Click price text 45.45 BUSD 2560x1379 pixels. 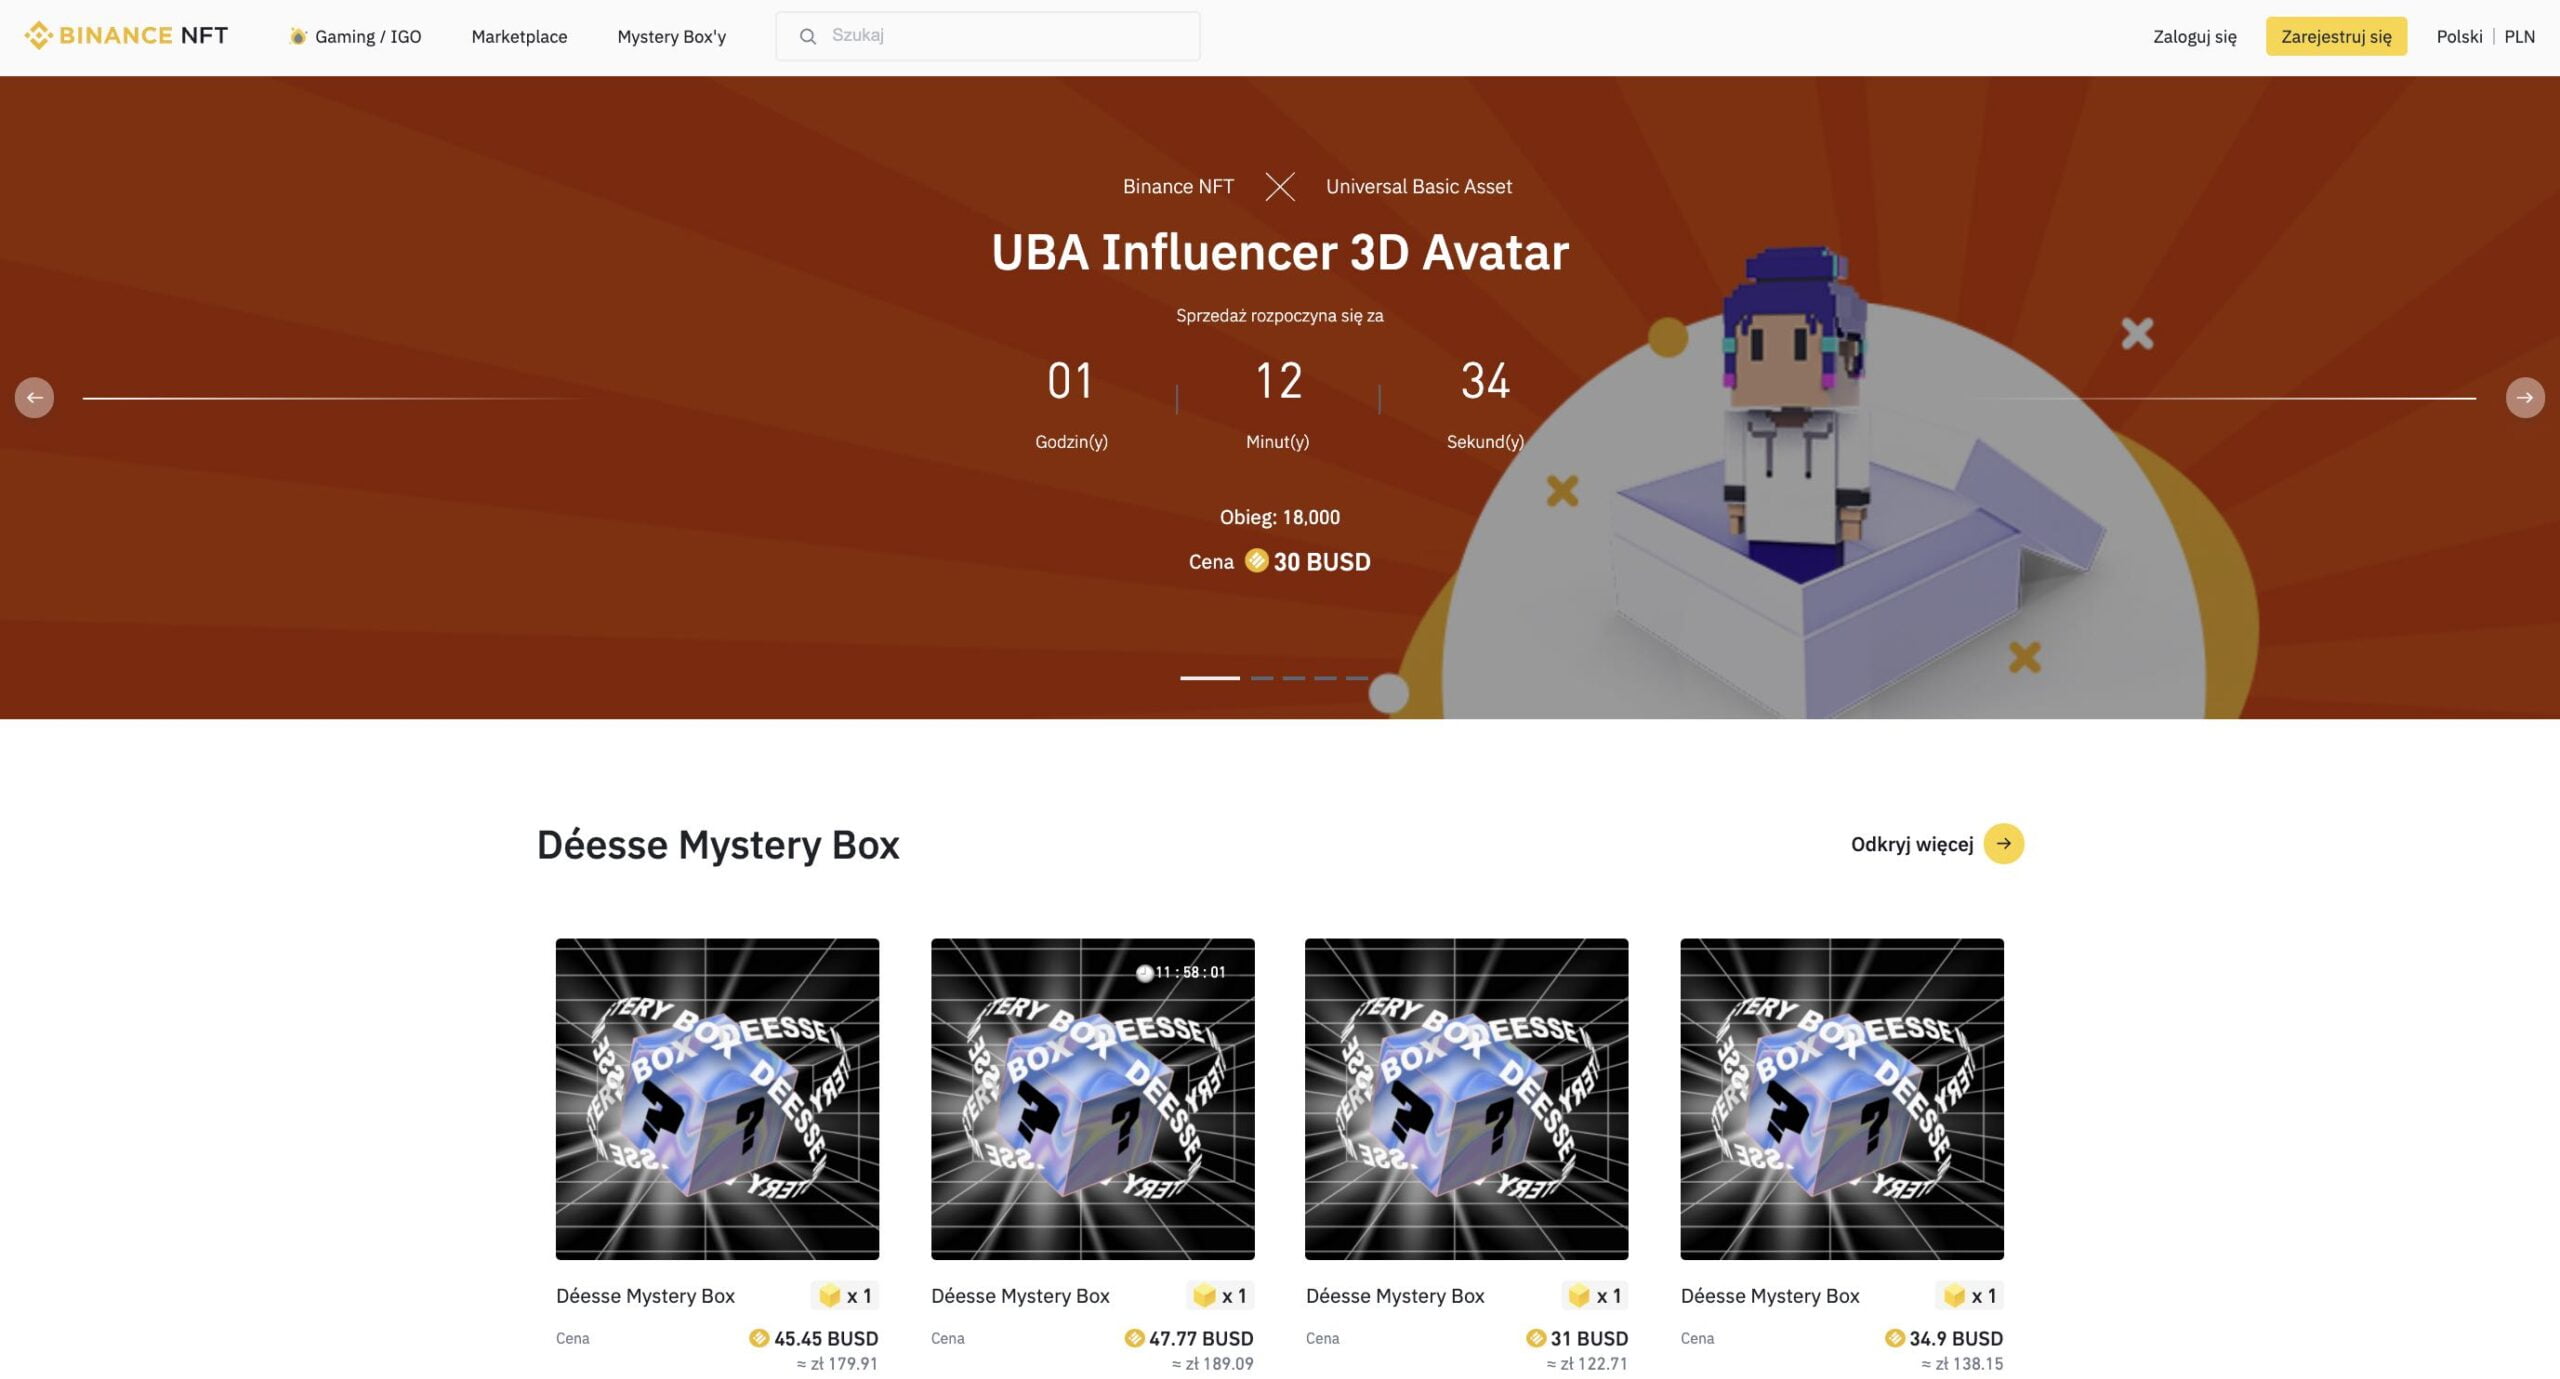click(x=826, y=1338)
